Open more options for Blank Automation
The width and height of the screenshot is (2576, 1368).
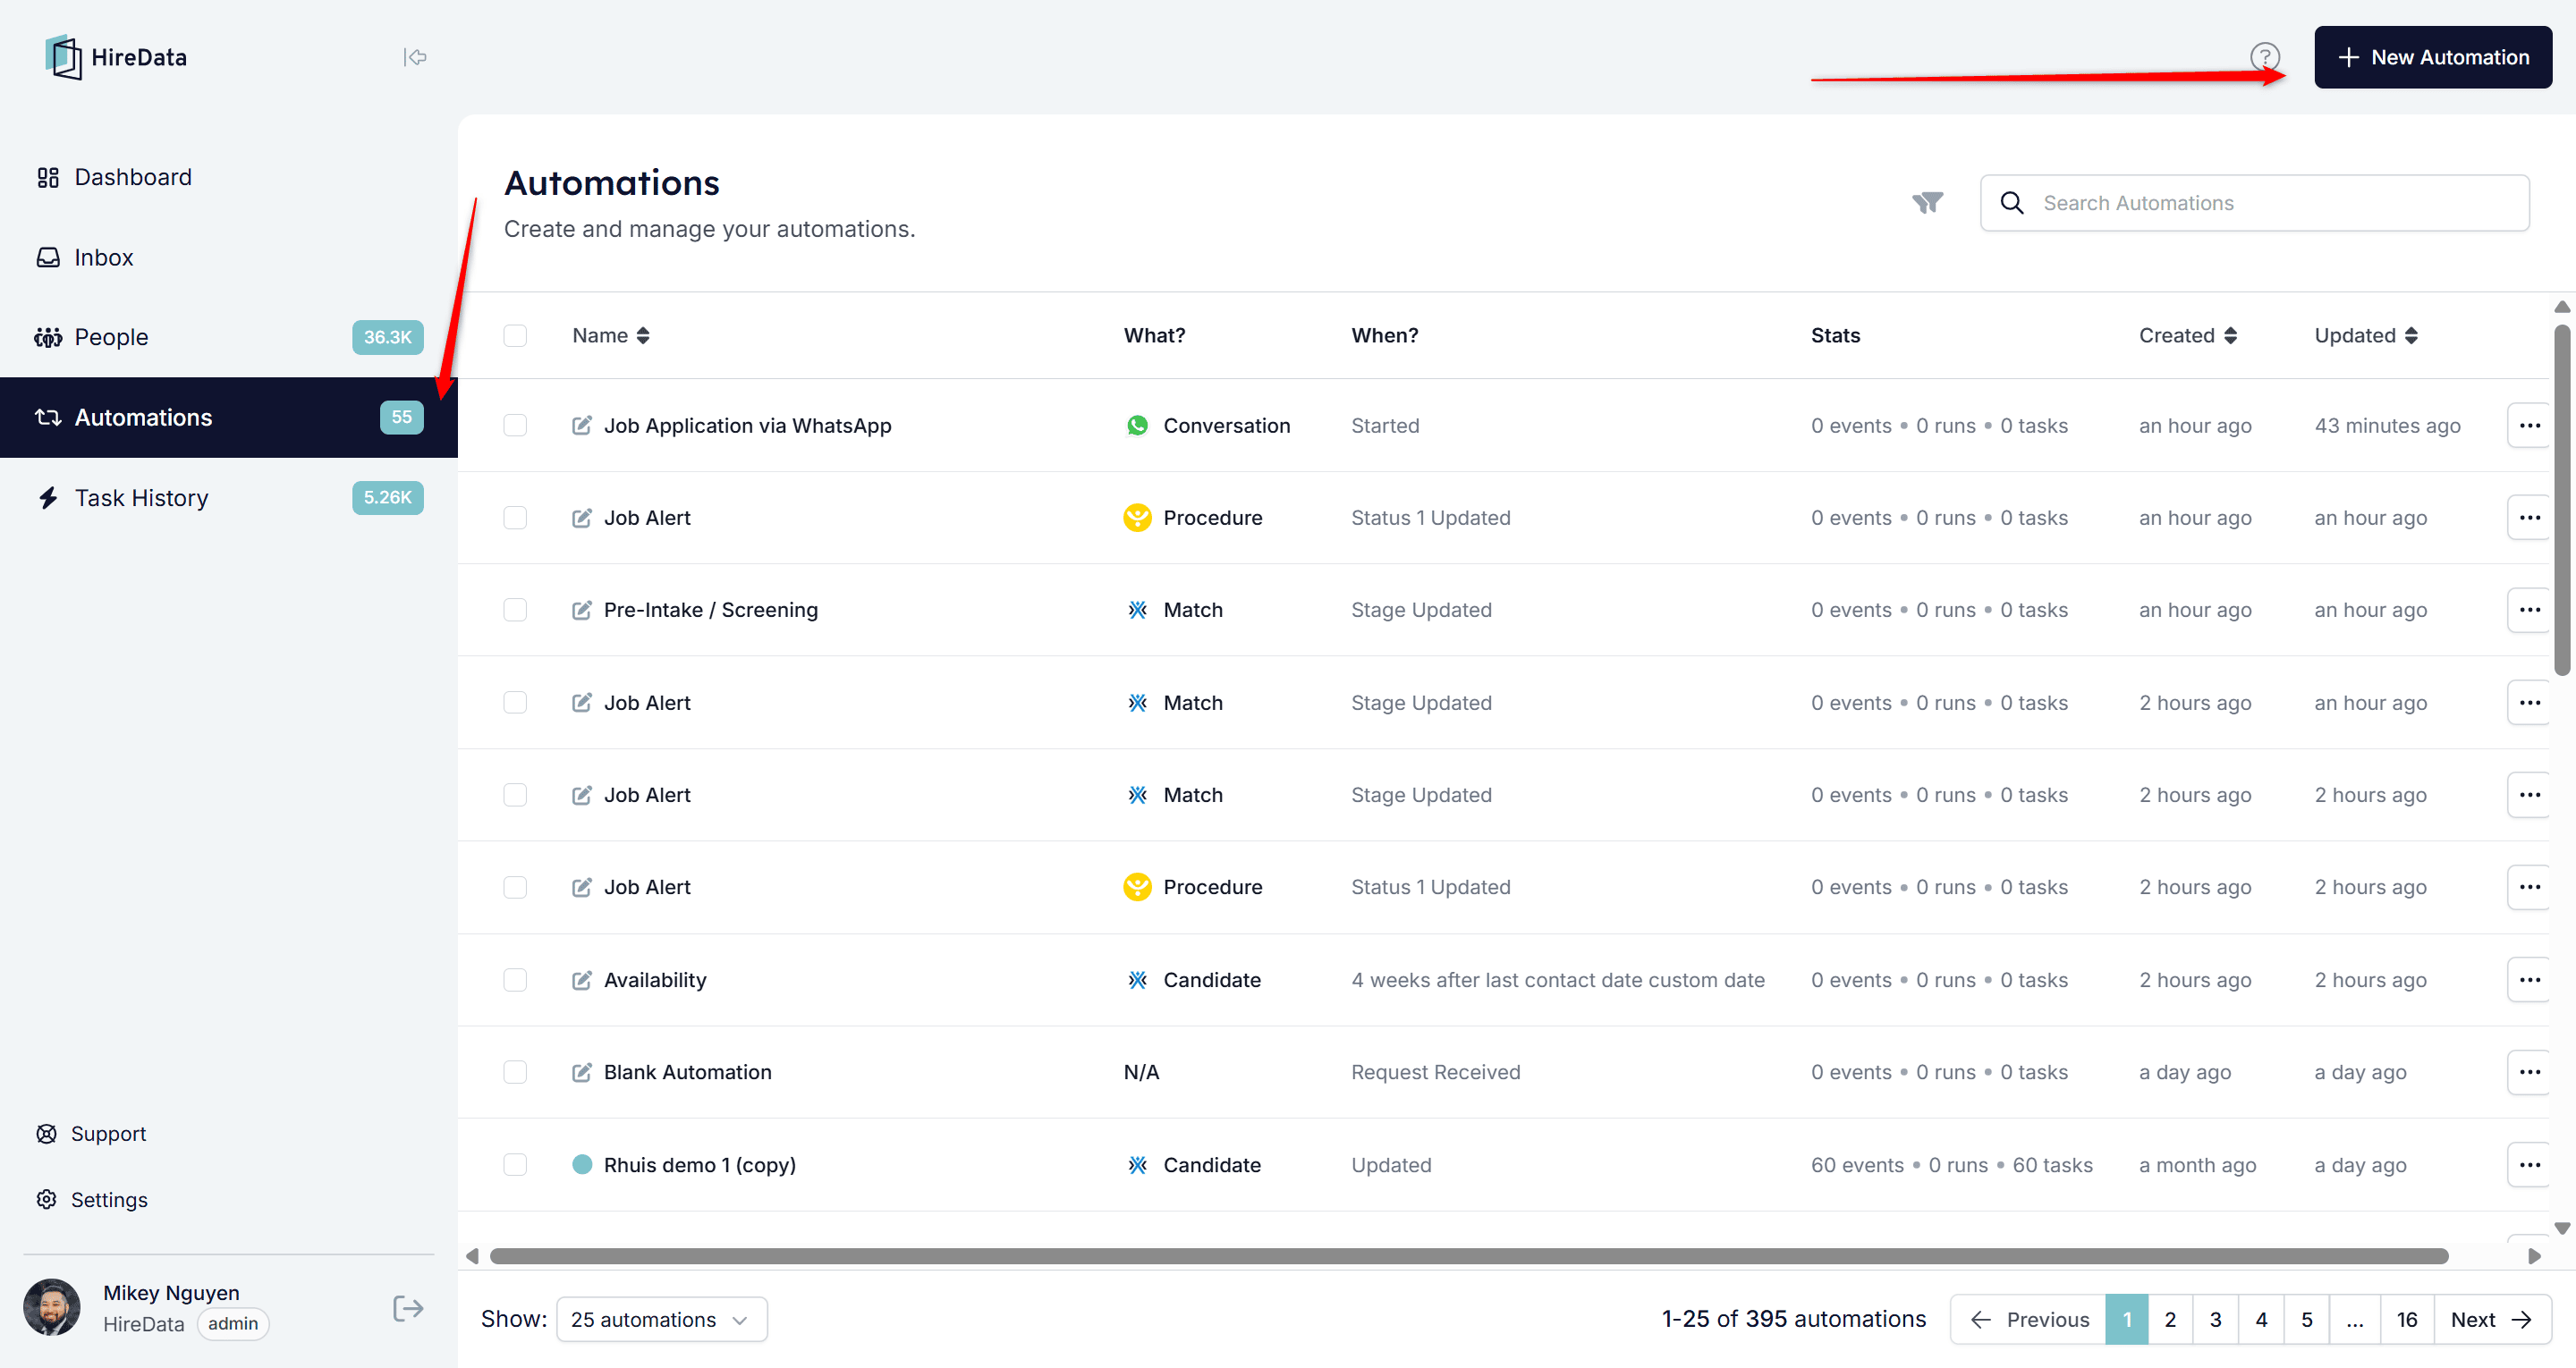[2529, 1072]
